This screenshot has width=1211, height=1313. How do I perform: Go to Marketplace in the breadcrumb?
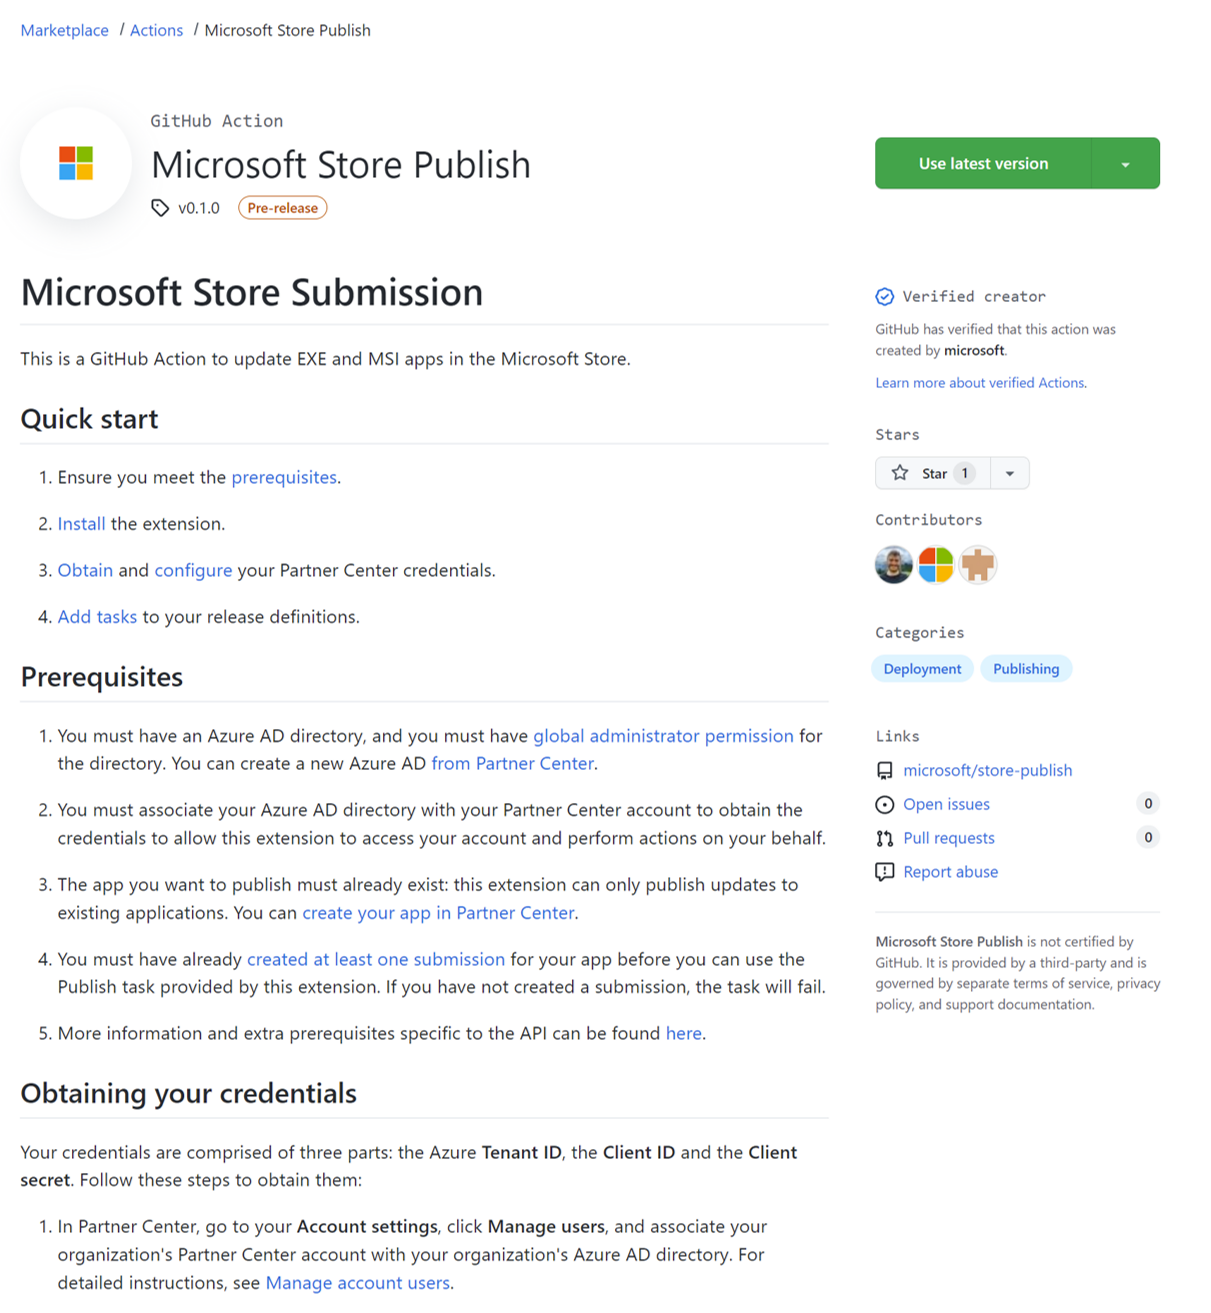click(x=65, y=30)
